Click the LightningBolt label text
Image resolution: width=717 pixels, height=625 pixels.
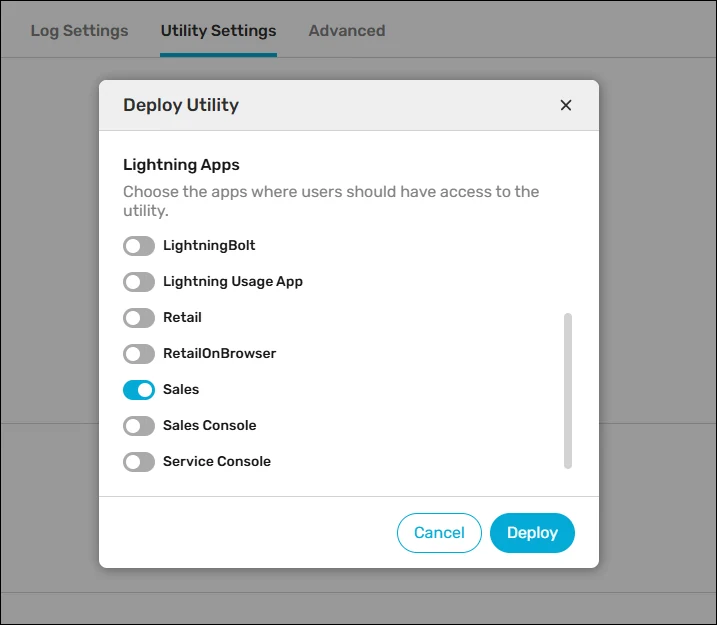coord(209,246)
